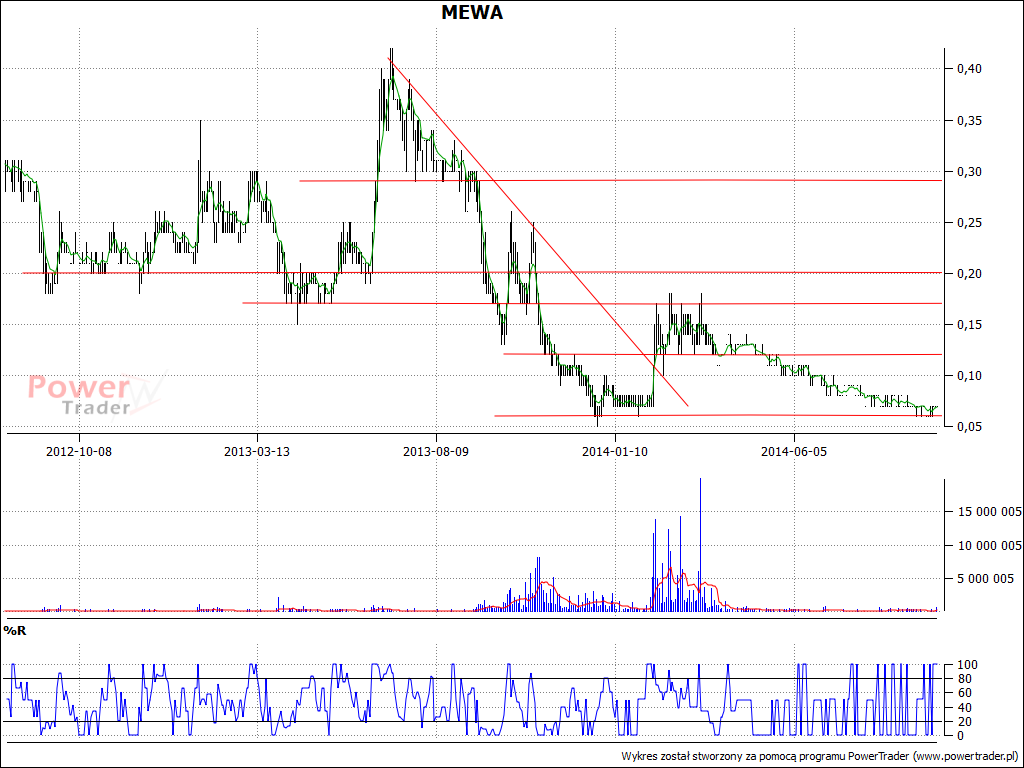Image resolution: width=1024 pixels, height=768 pixels.
Task: Click the %R indicator label
Action: [14, 631]
